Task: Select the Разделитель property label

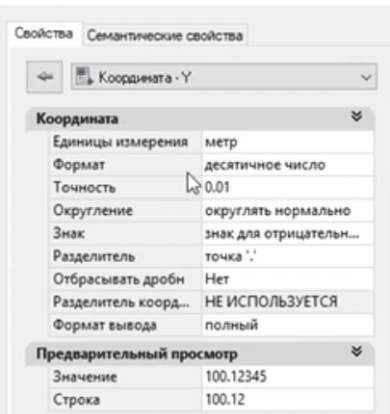Action: point(94,256)
